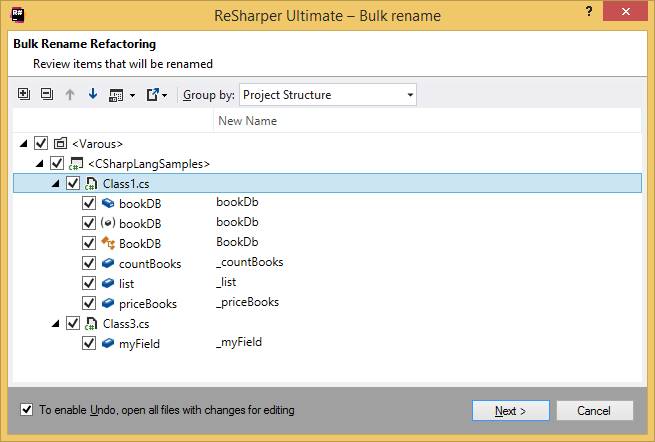The image size is (655, 442).
Task: Toggle the priceBooks checkbox
Action: [x=88, y=304]
